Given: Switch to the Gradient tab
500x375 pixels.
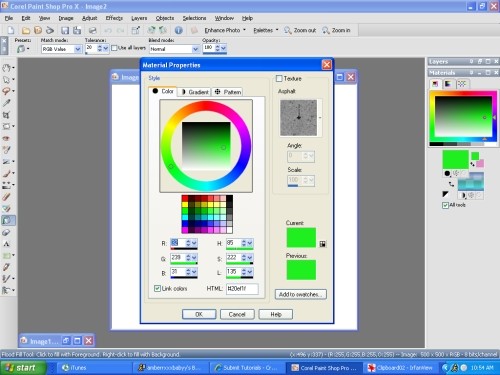Looking at the screenshot, I should [195, 92].
